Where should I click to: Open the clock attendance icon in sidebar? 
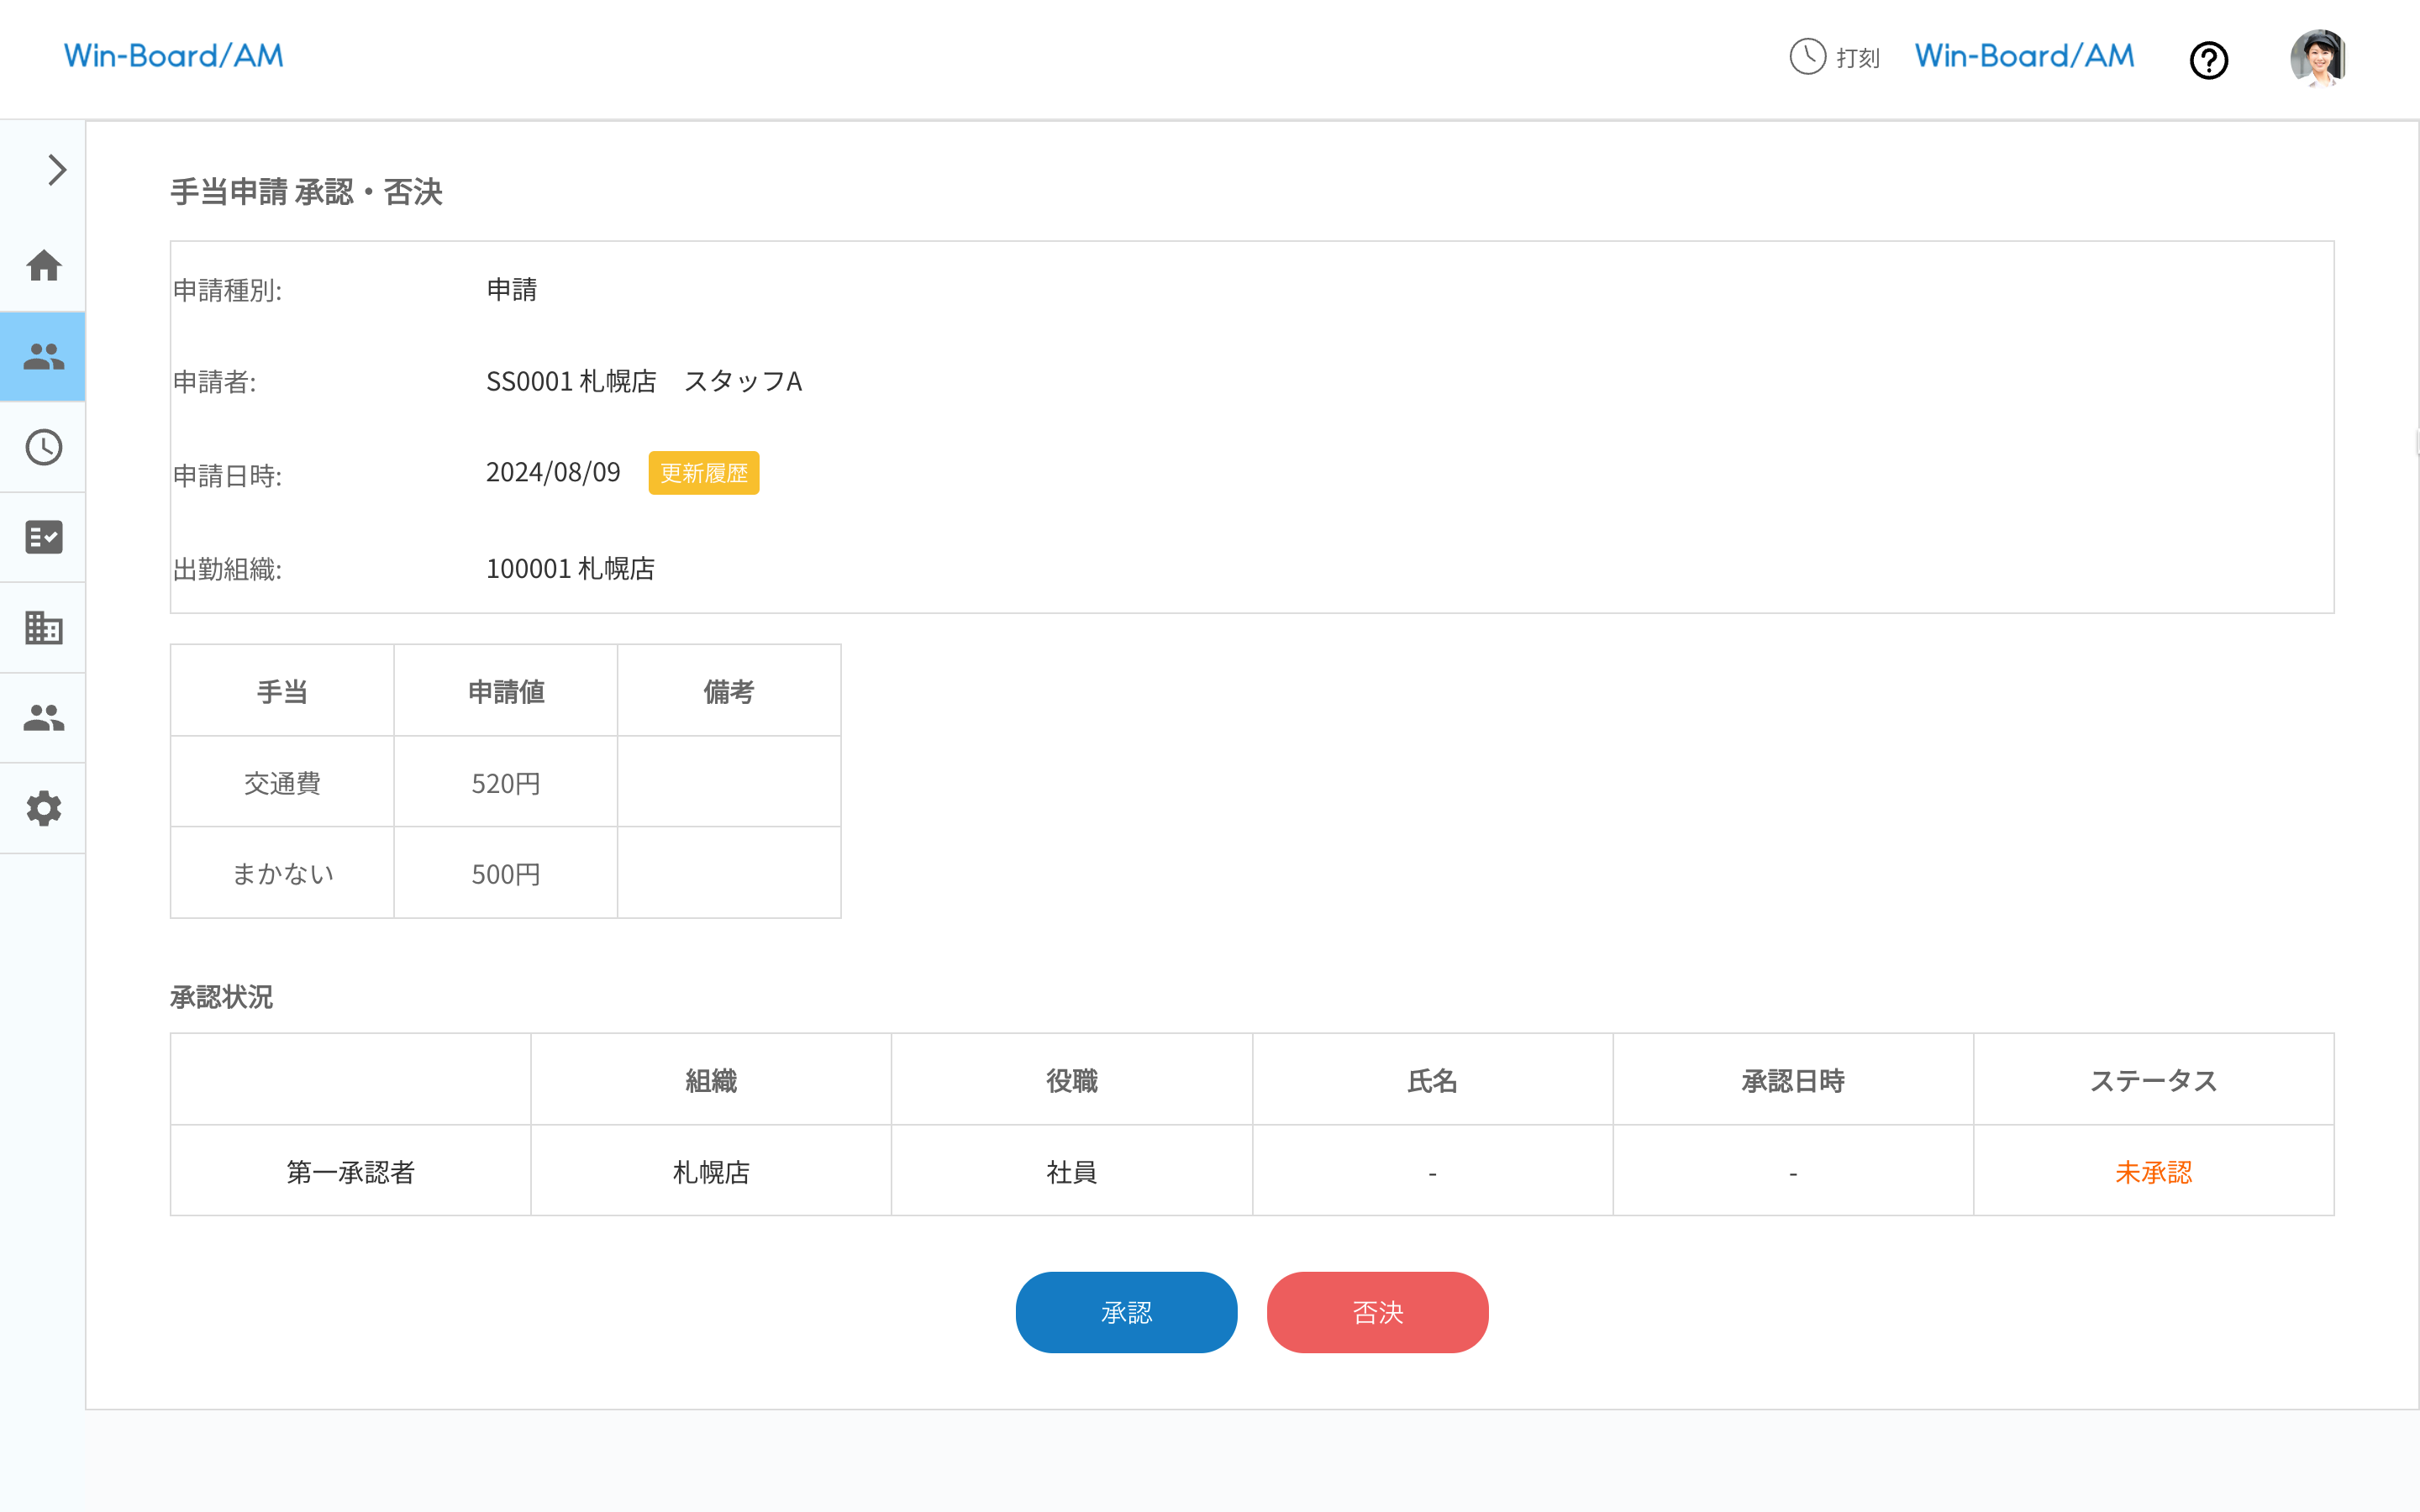coord(43,447)
